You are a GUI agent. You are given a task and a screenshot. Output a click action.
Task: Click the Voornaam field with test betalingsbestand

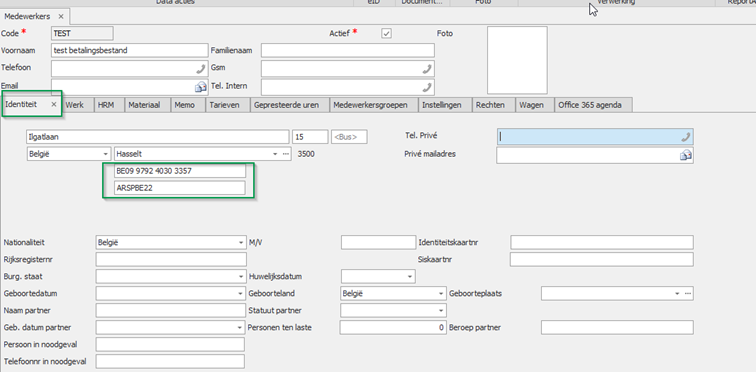(x=130, y=50)
